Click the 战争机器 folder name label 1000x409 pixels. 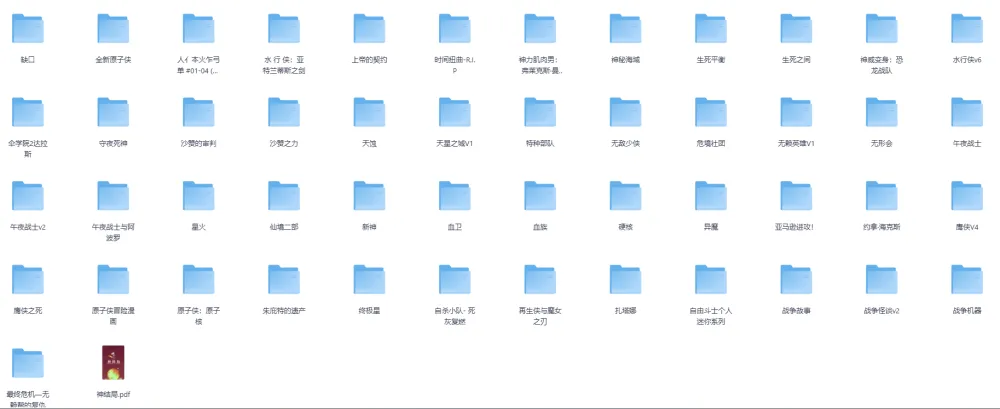click(x=966, y=311)
